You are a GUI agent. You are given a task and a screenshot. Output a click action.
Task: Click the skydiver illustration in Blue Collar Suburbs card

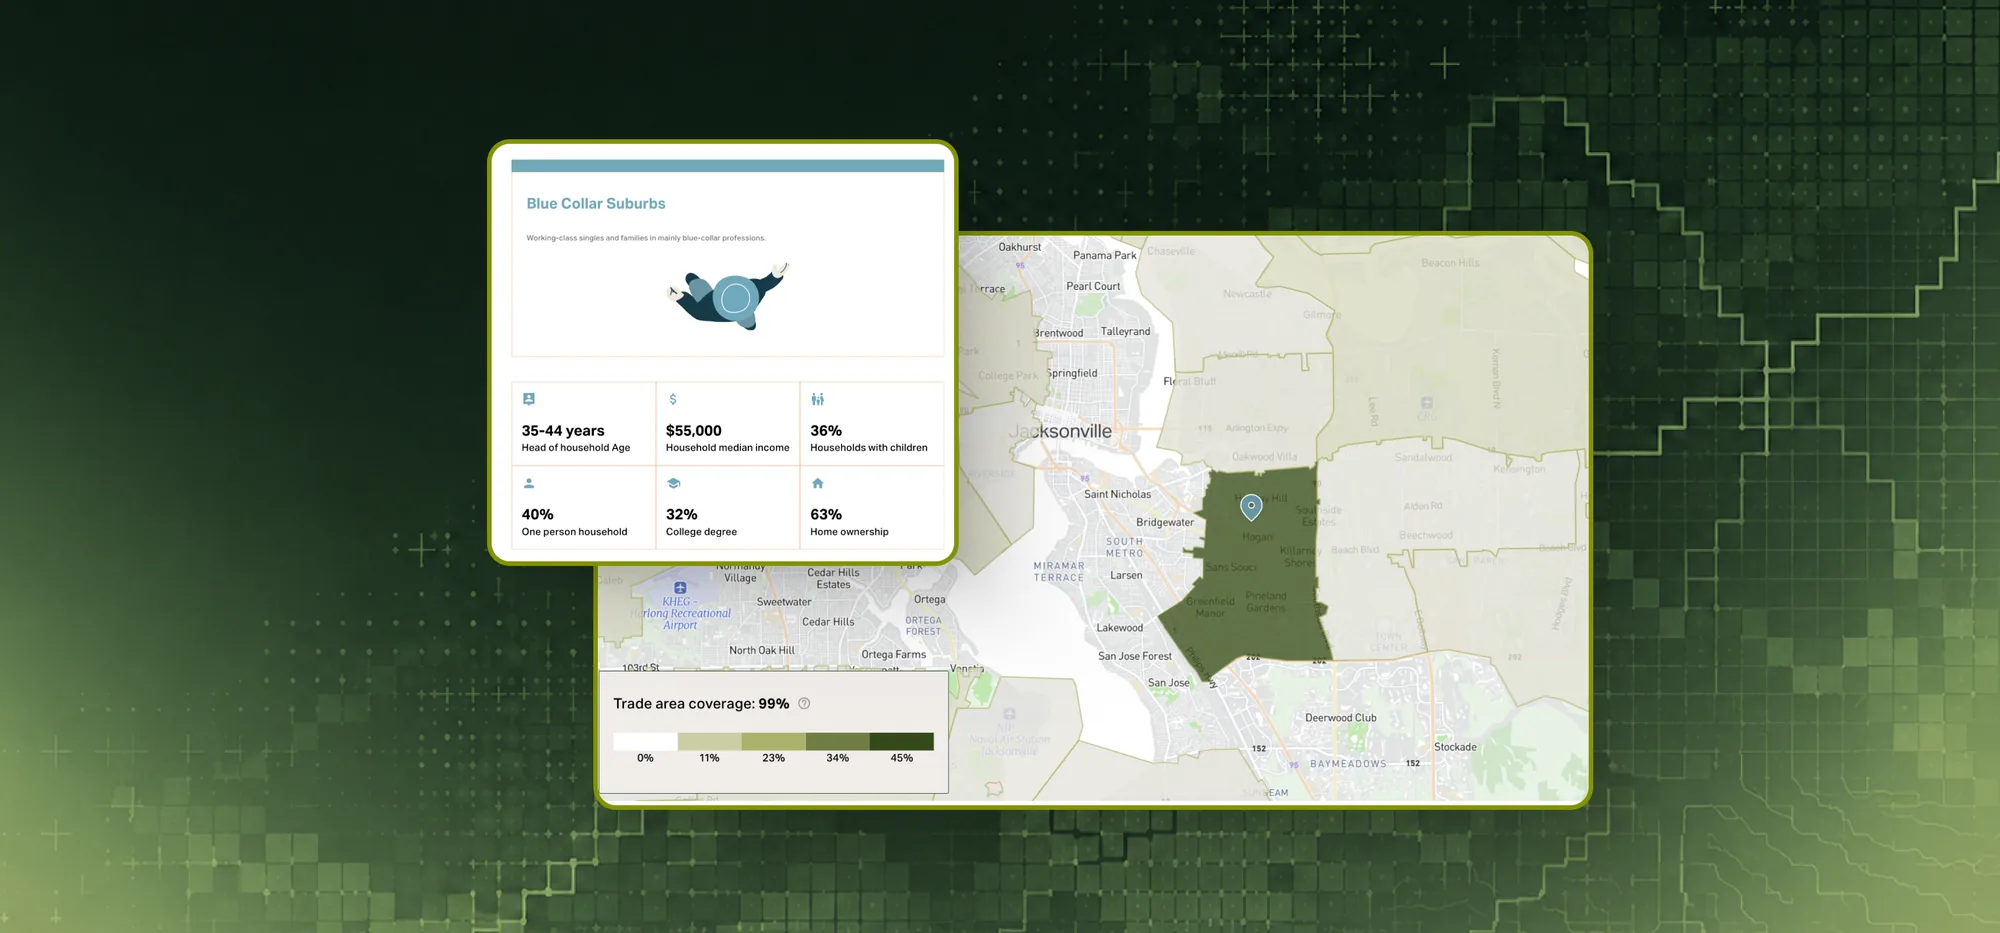pyautogui.click(x=729, y=297)
